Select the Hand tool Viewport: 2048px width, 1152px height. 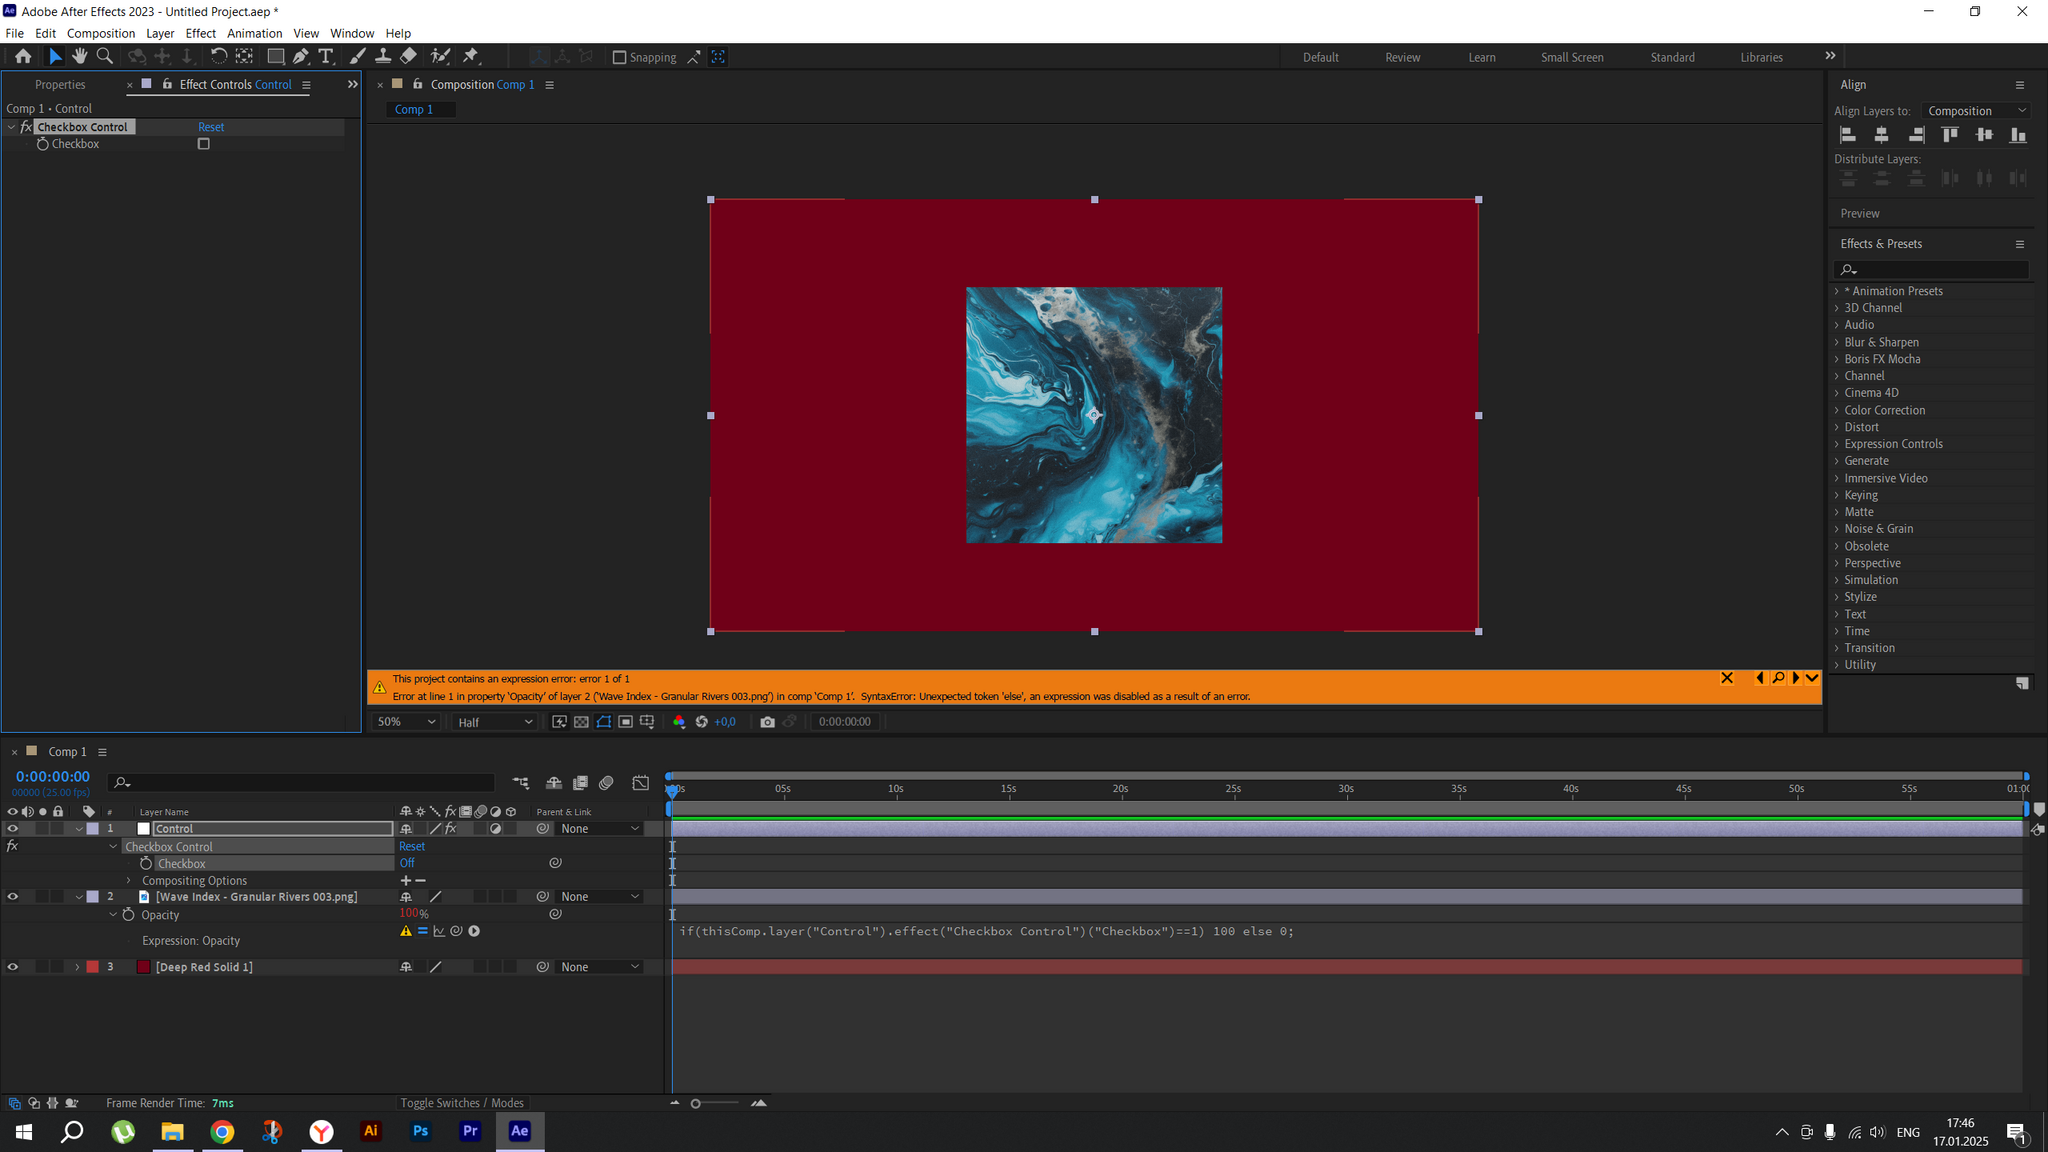tap(79, 57)
